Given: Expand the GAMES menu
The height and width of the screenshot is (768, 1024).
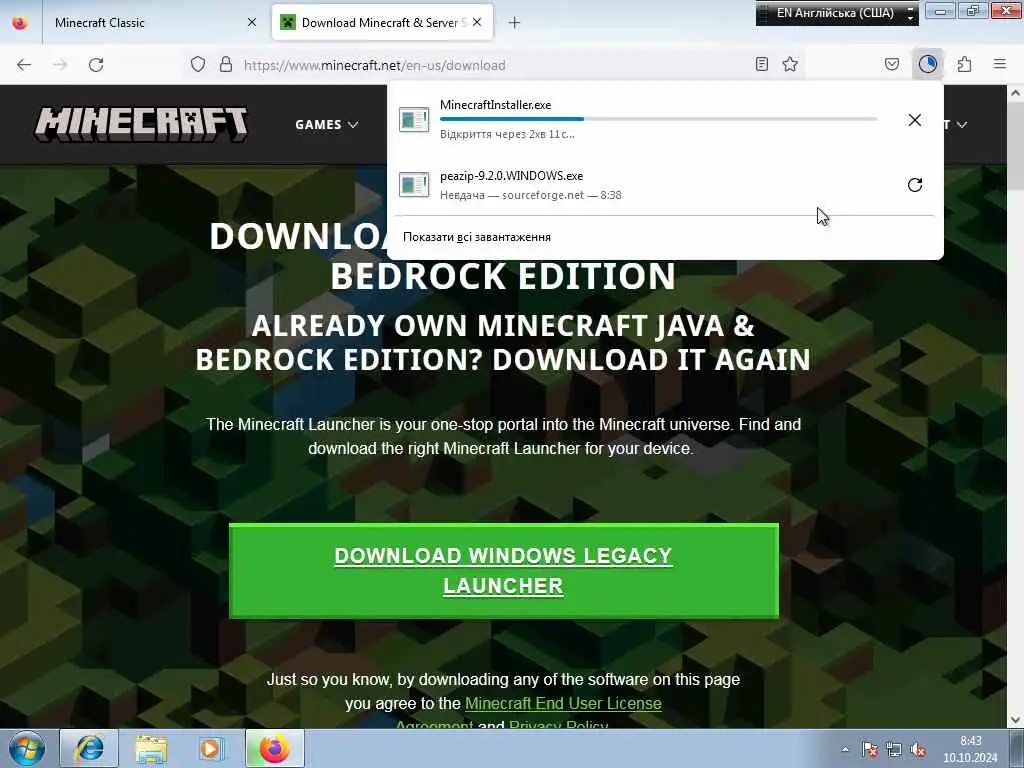Looking at the screenshot, I should tap(327, 125).
